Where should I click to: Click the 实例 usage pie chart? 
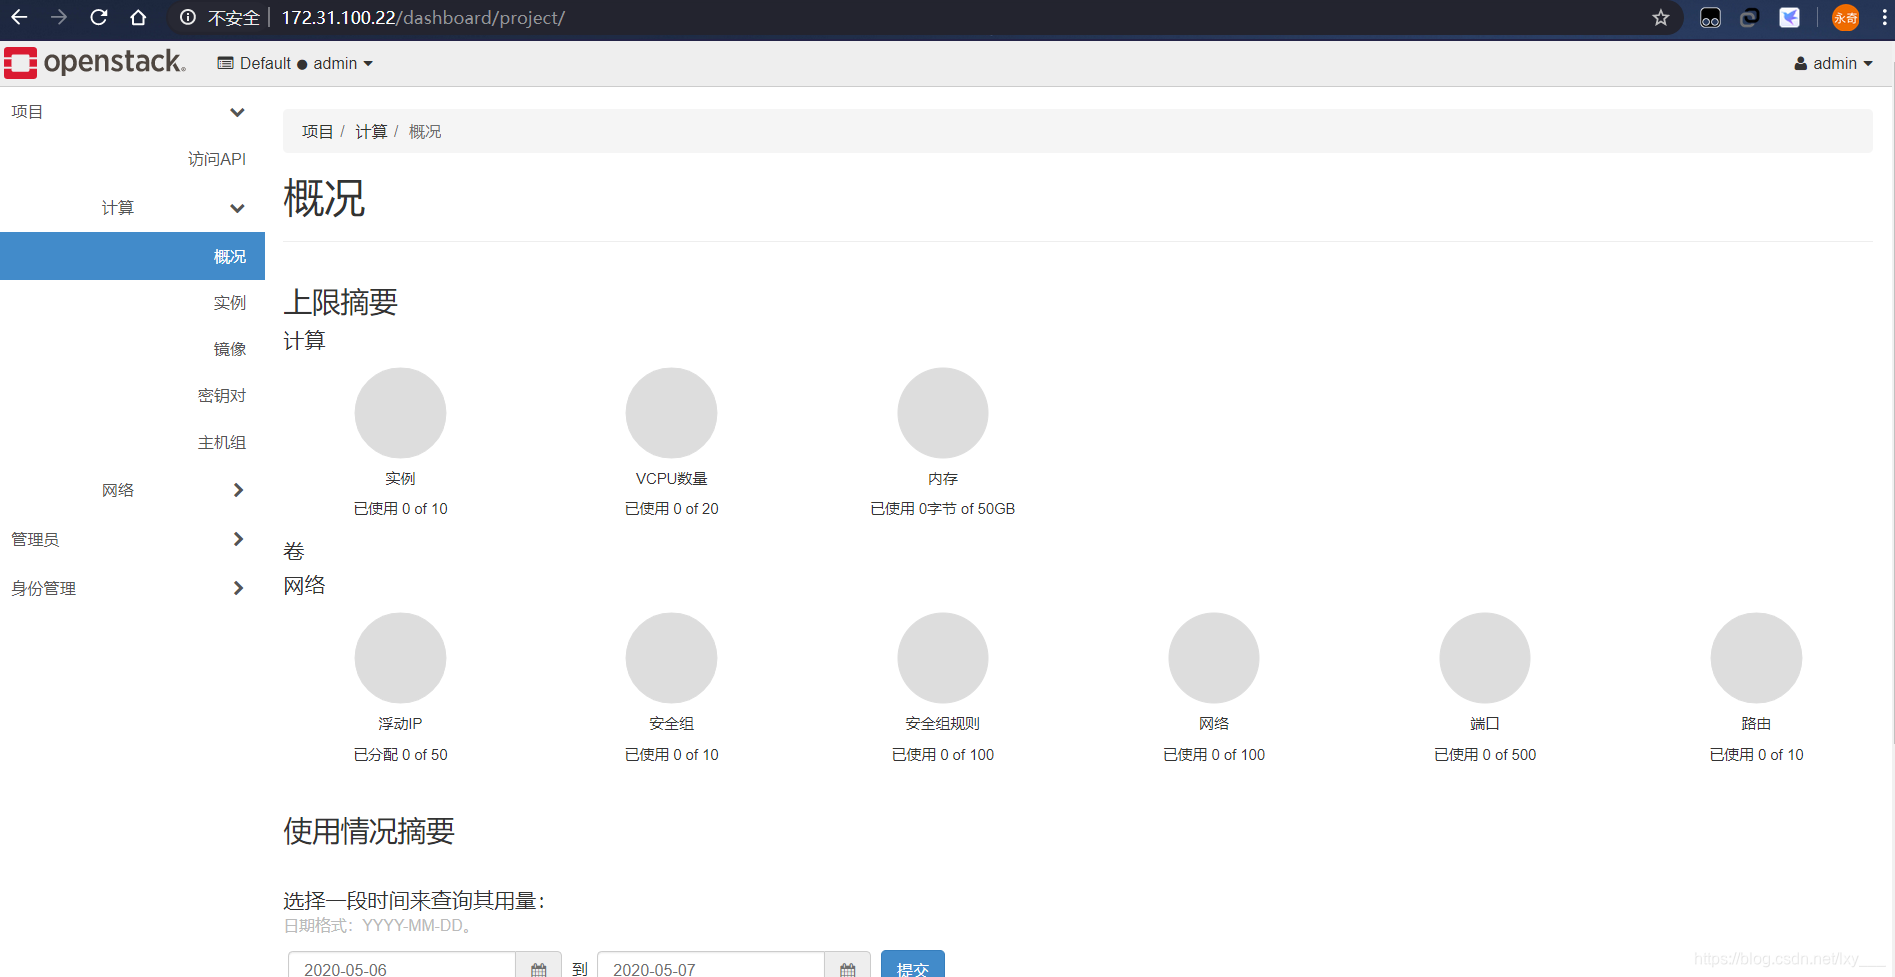pyautogui.click(x=400, y=413)
